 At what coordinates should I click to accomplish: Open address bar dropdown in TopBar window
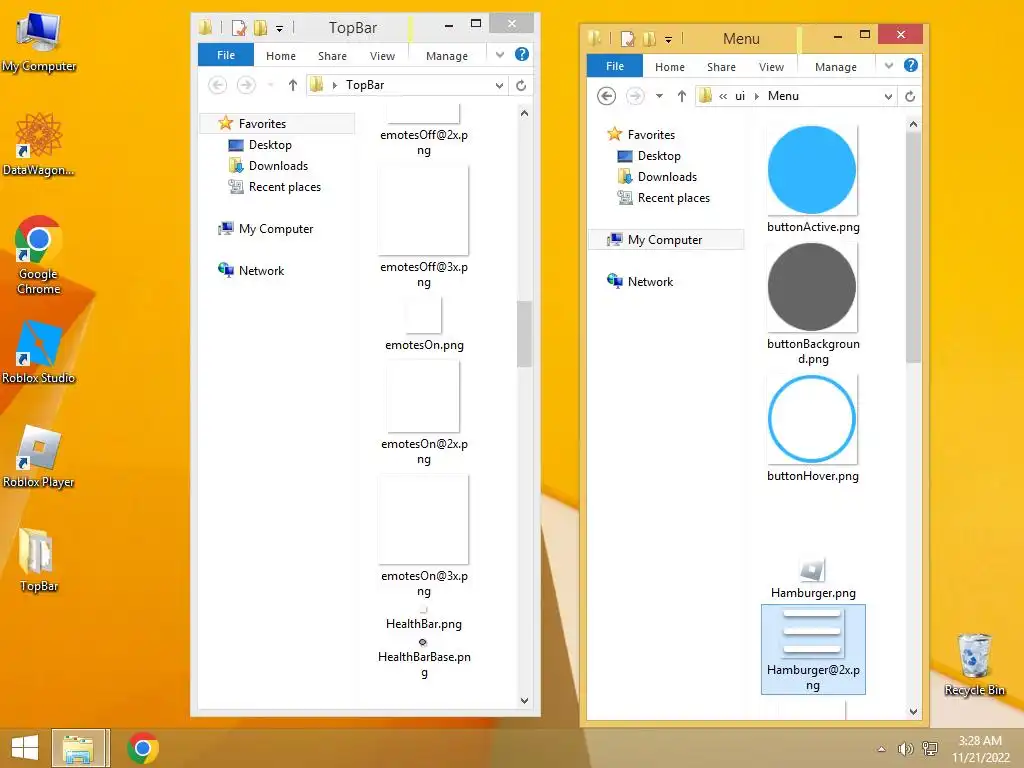pos(499,86)
